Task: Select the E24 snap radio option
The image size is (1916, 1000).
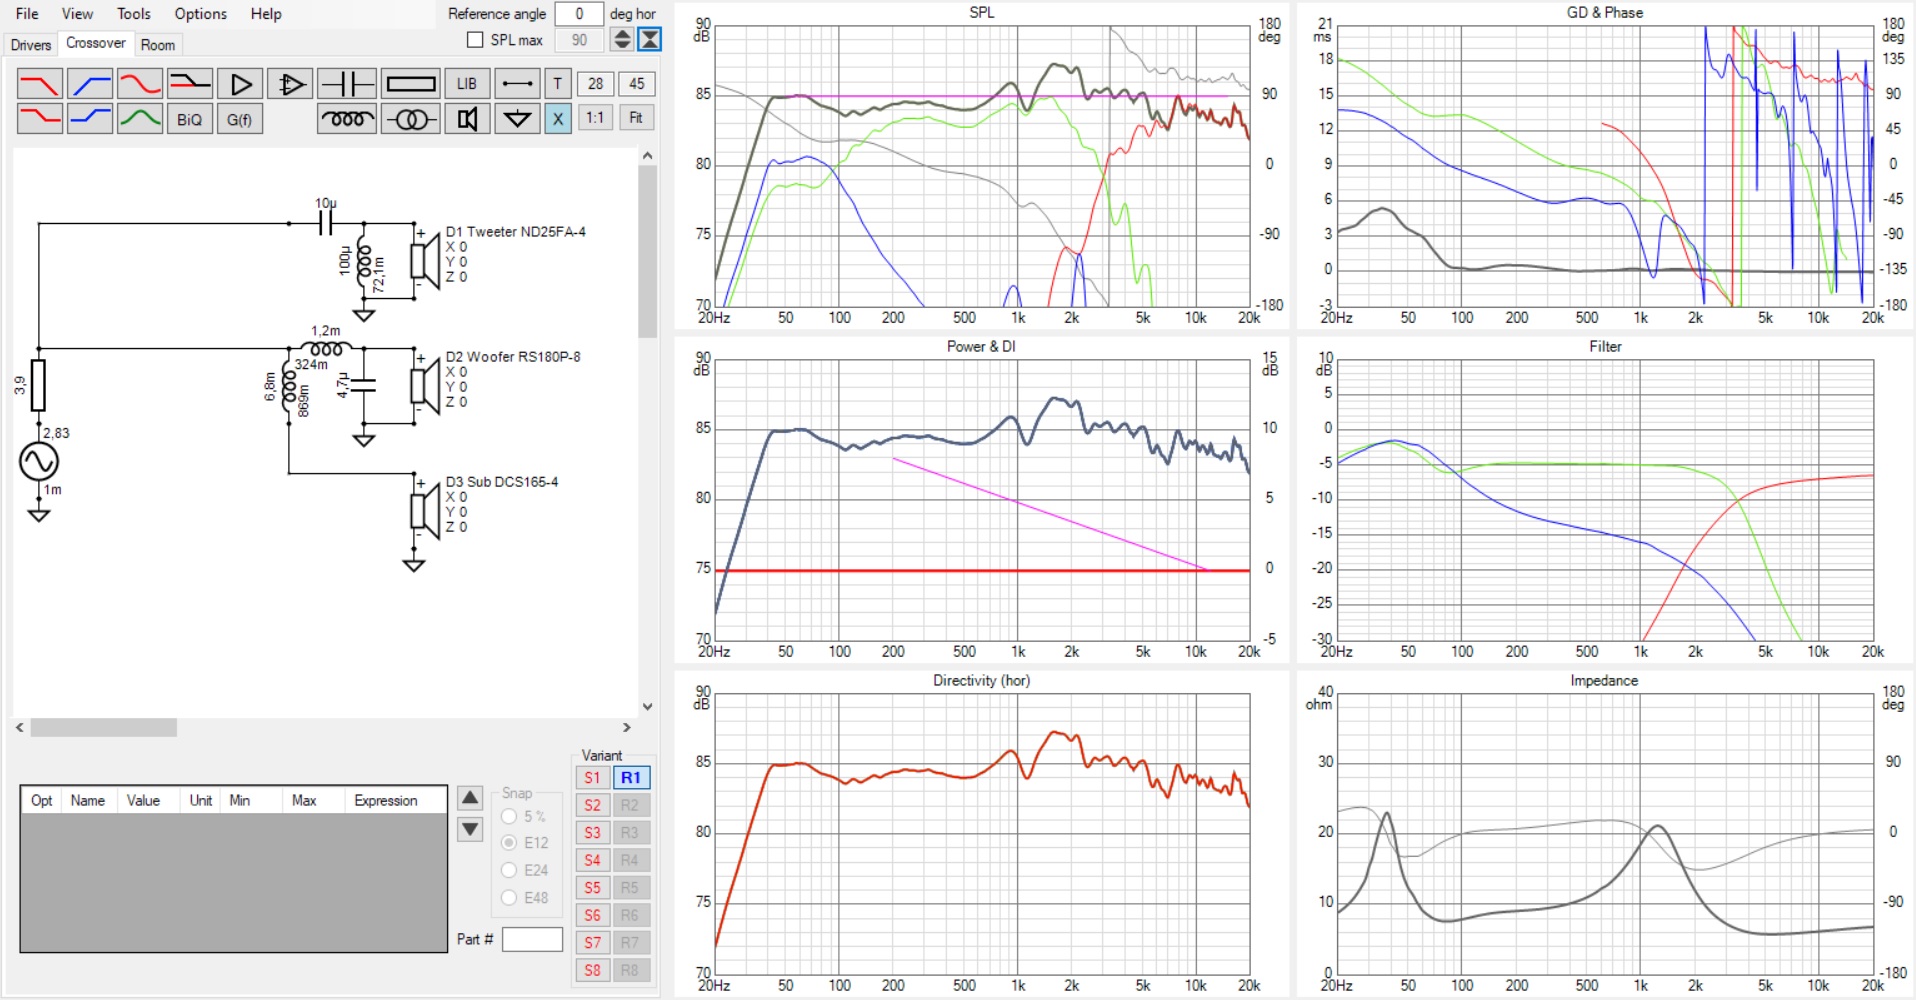Action: [509, 870]
